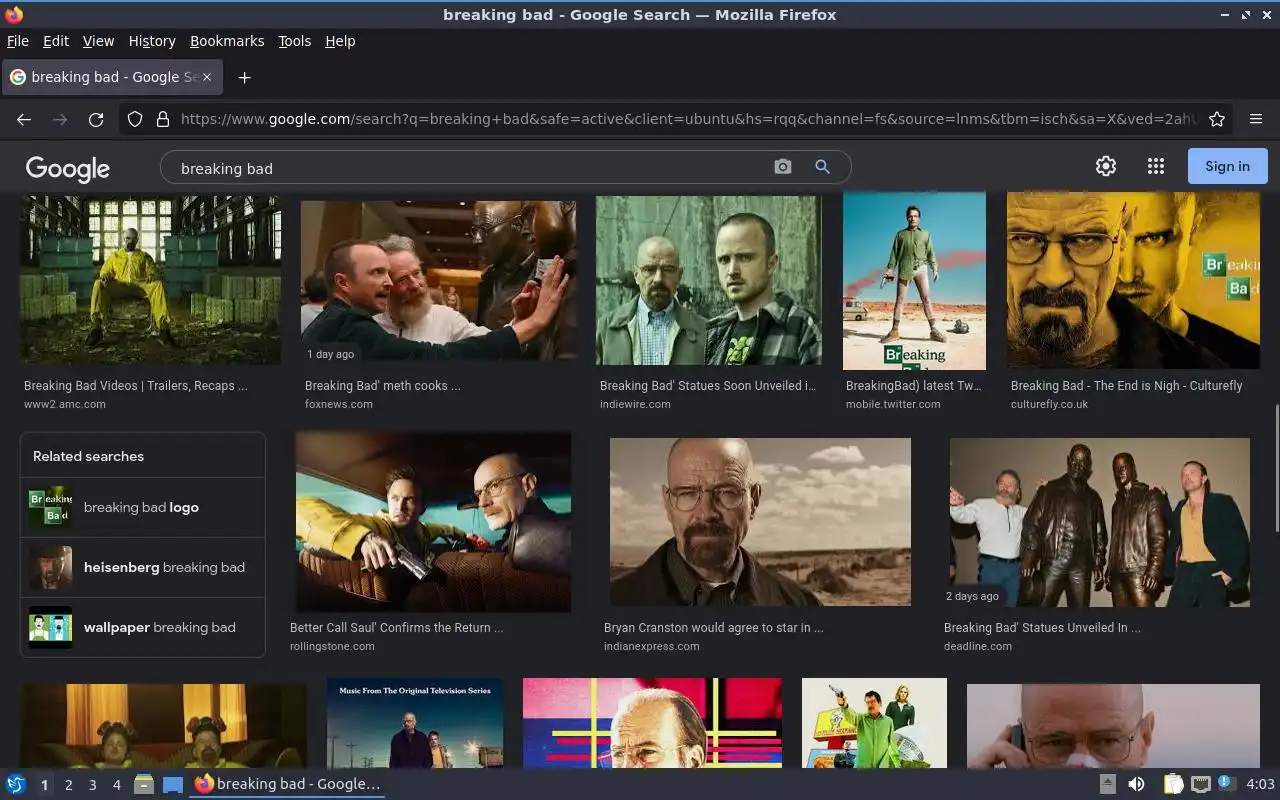Open the Bookmarks menu
The width and height of the screenshot is (1280, 800).
click(x=227, y=41)
